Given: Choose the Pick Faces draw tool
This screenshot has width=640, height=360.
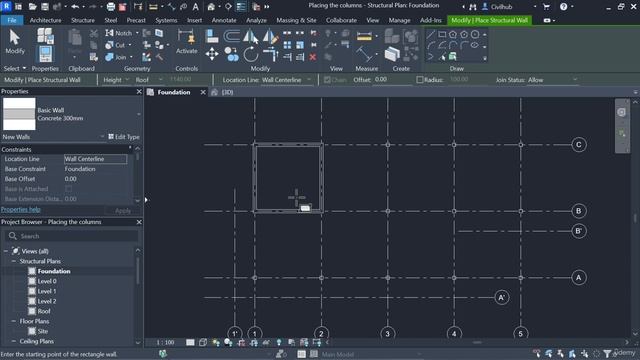Looking at the screenshot, I should [453, 57].
